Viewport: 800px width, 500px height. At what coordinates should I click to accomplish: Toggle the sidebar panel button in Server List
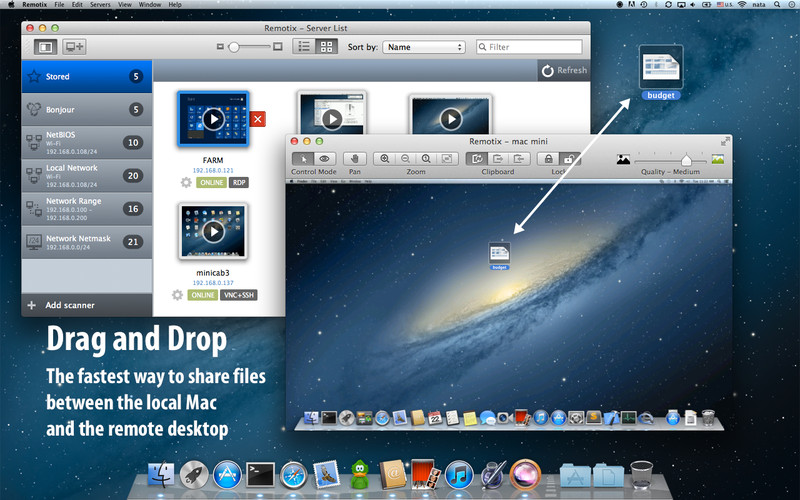(45, 47)
